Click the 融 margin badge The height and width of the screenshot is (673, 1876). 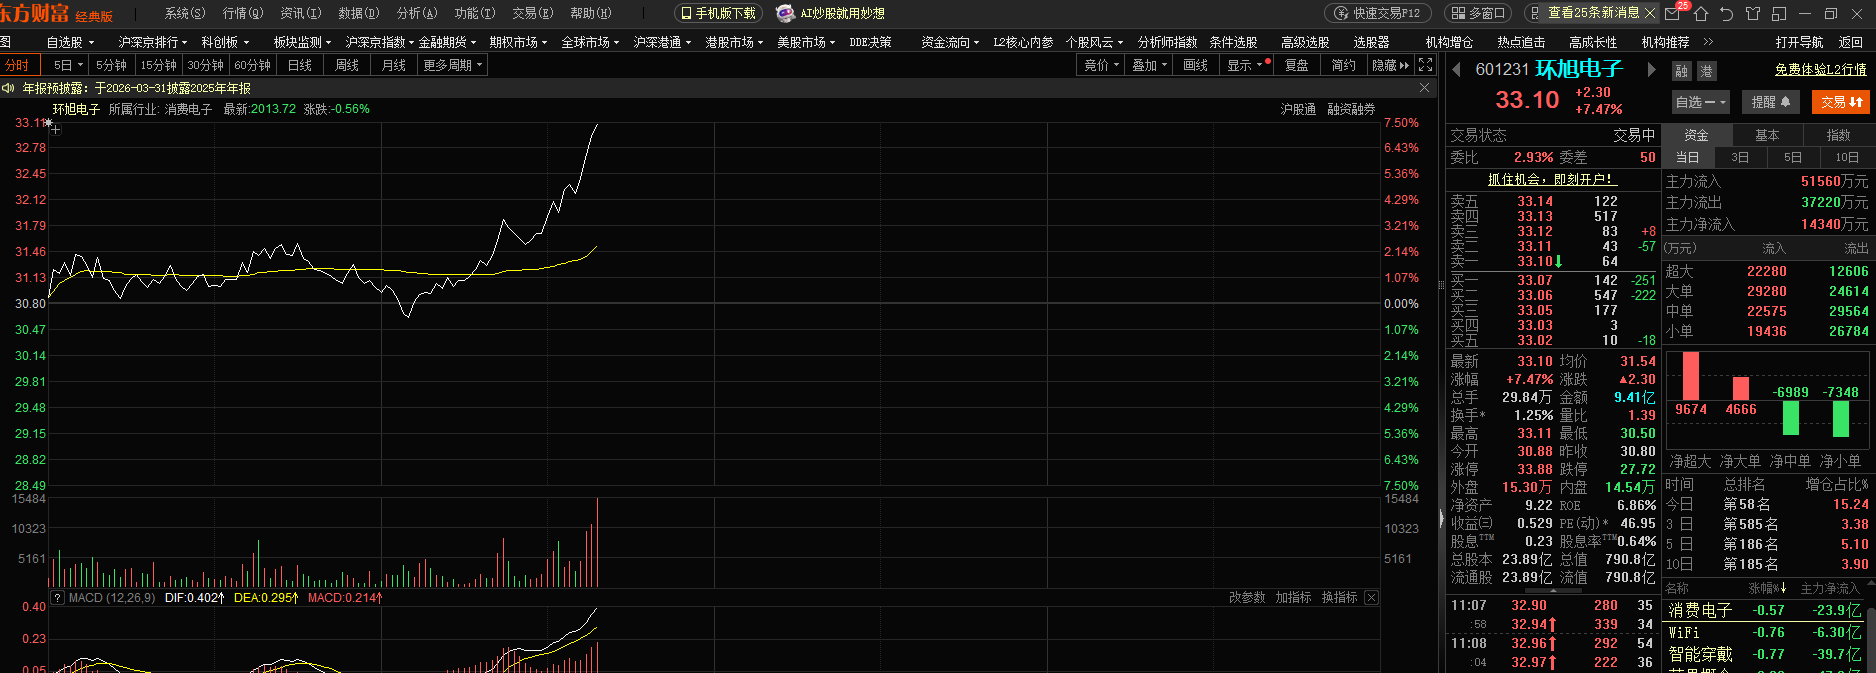(x=1682, y=71)
